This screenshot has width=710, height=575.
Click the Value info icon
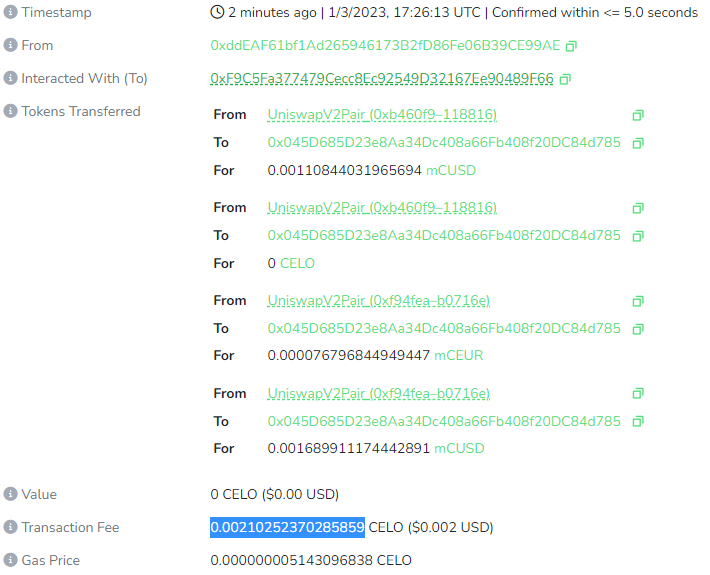10,494
